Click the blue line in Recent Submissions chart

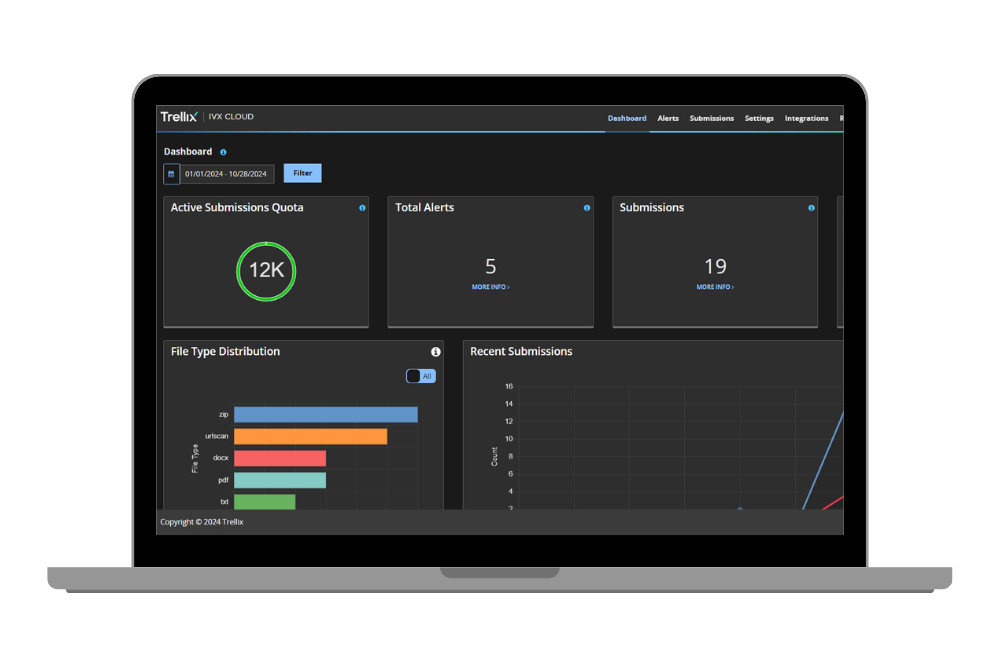click(823, 460)
